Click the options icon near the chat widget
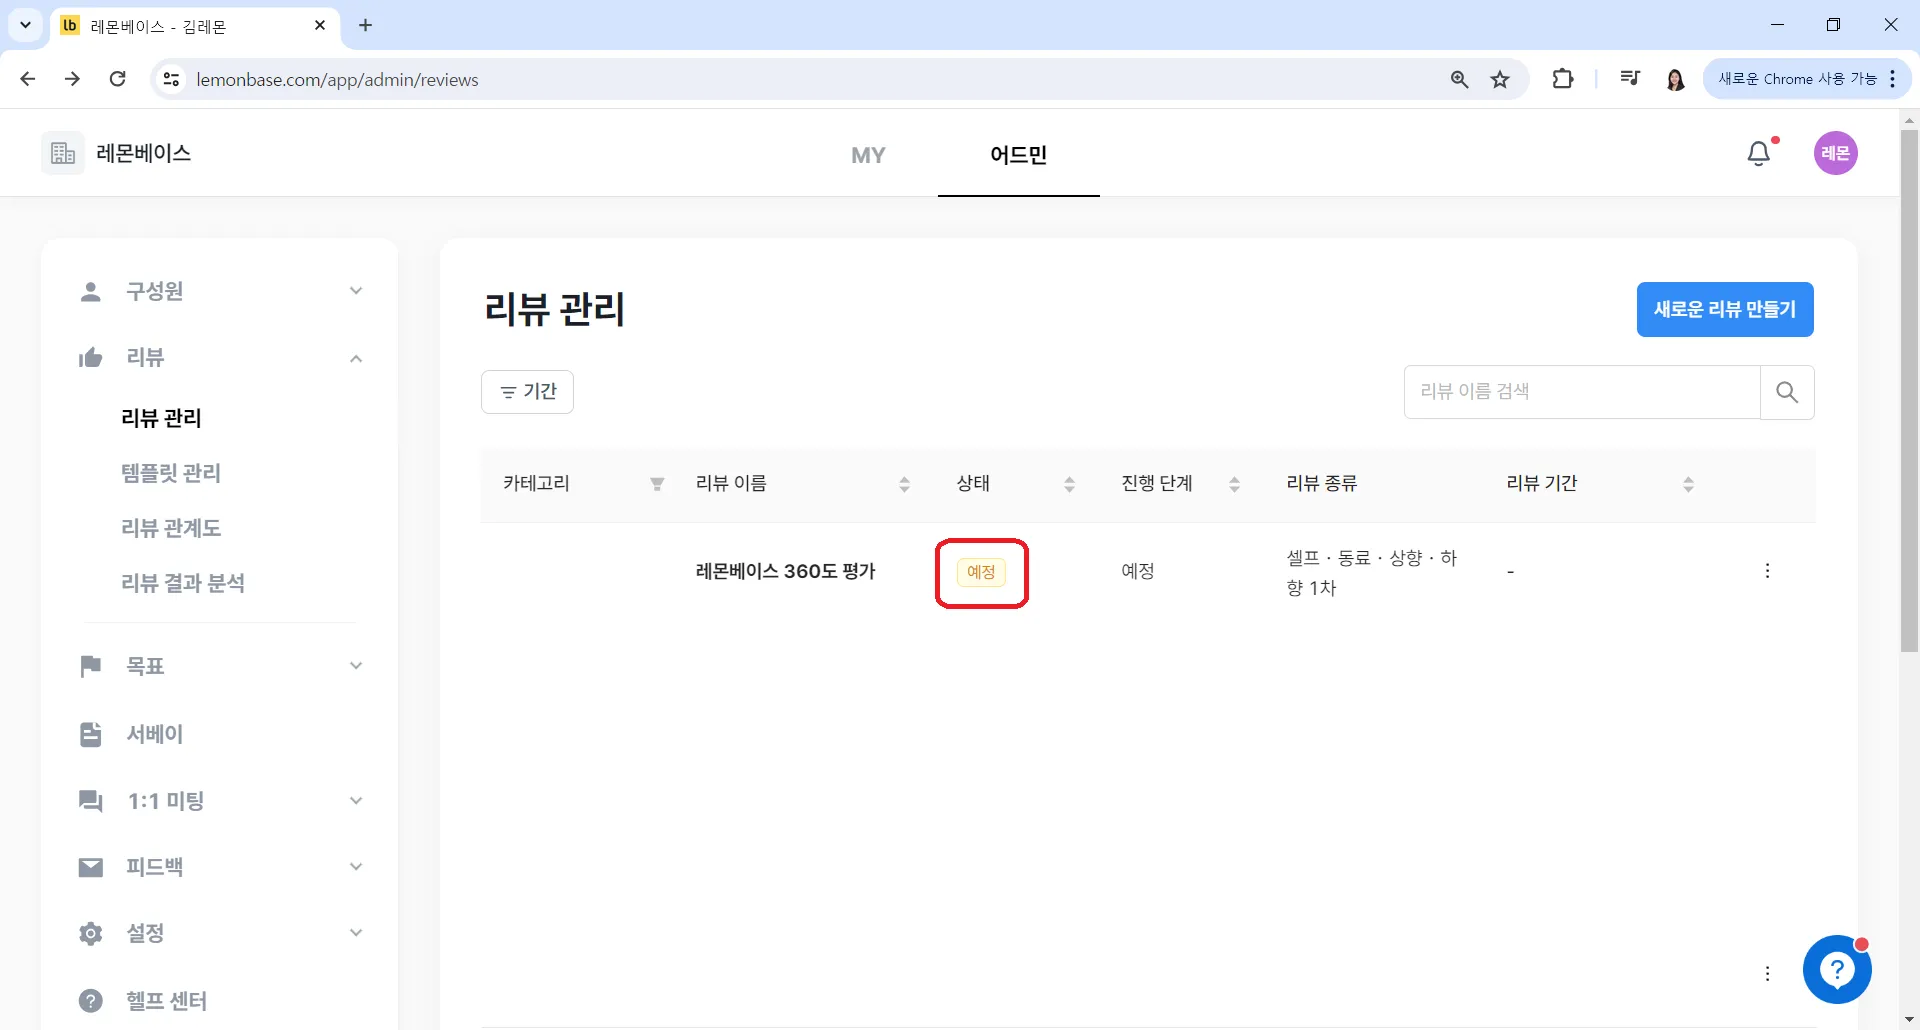The height and width of the screenshot is (1030, 1920). coord(1768,974)
